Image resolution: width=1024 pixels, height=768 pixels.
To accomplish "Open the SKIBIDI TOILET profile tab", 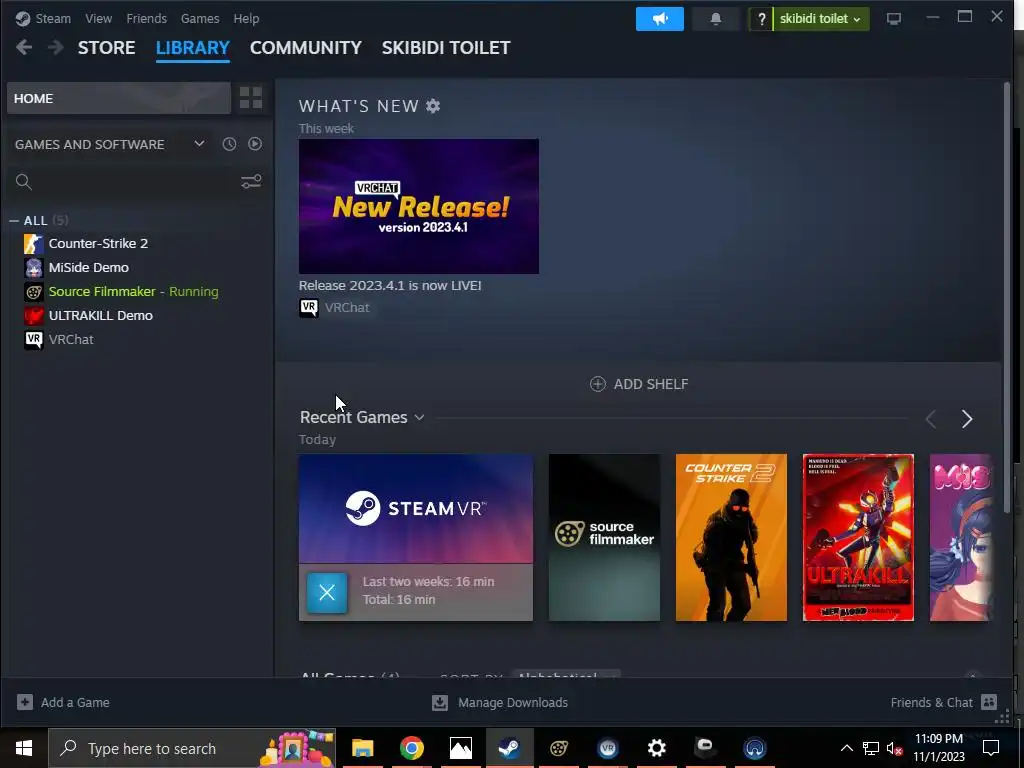I will coord(446,48).
